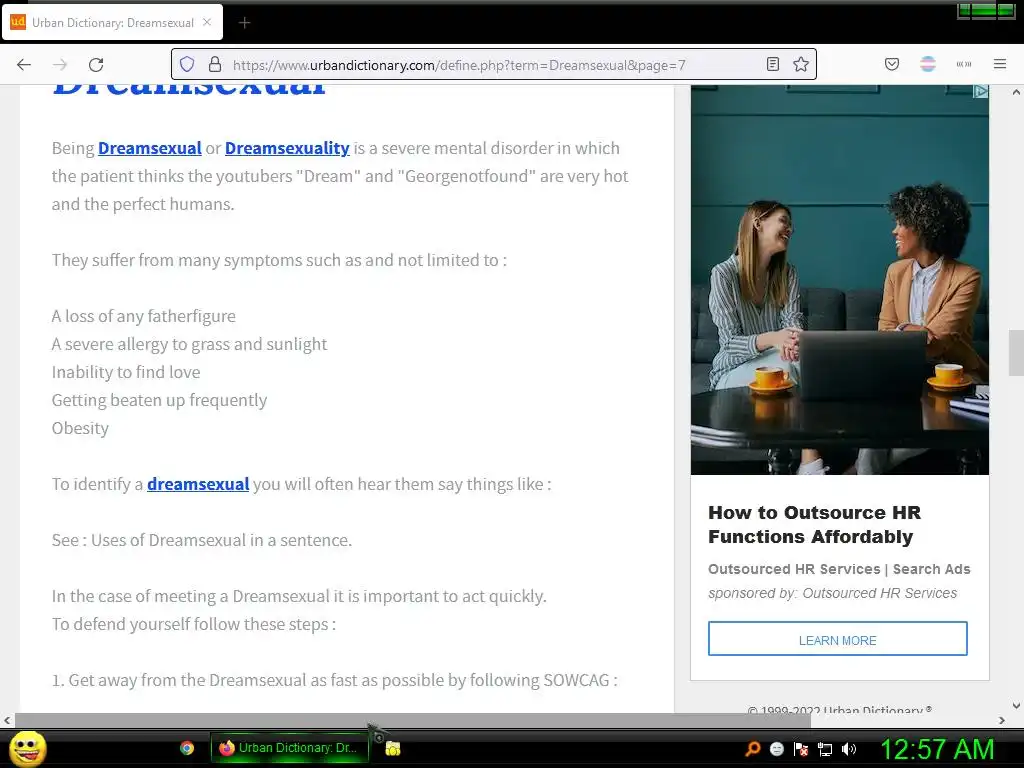Click 'Outsourced HR Services | Search Ads' text
The image size is (1024, 768).
click(x=839, y=569)
